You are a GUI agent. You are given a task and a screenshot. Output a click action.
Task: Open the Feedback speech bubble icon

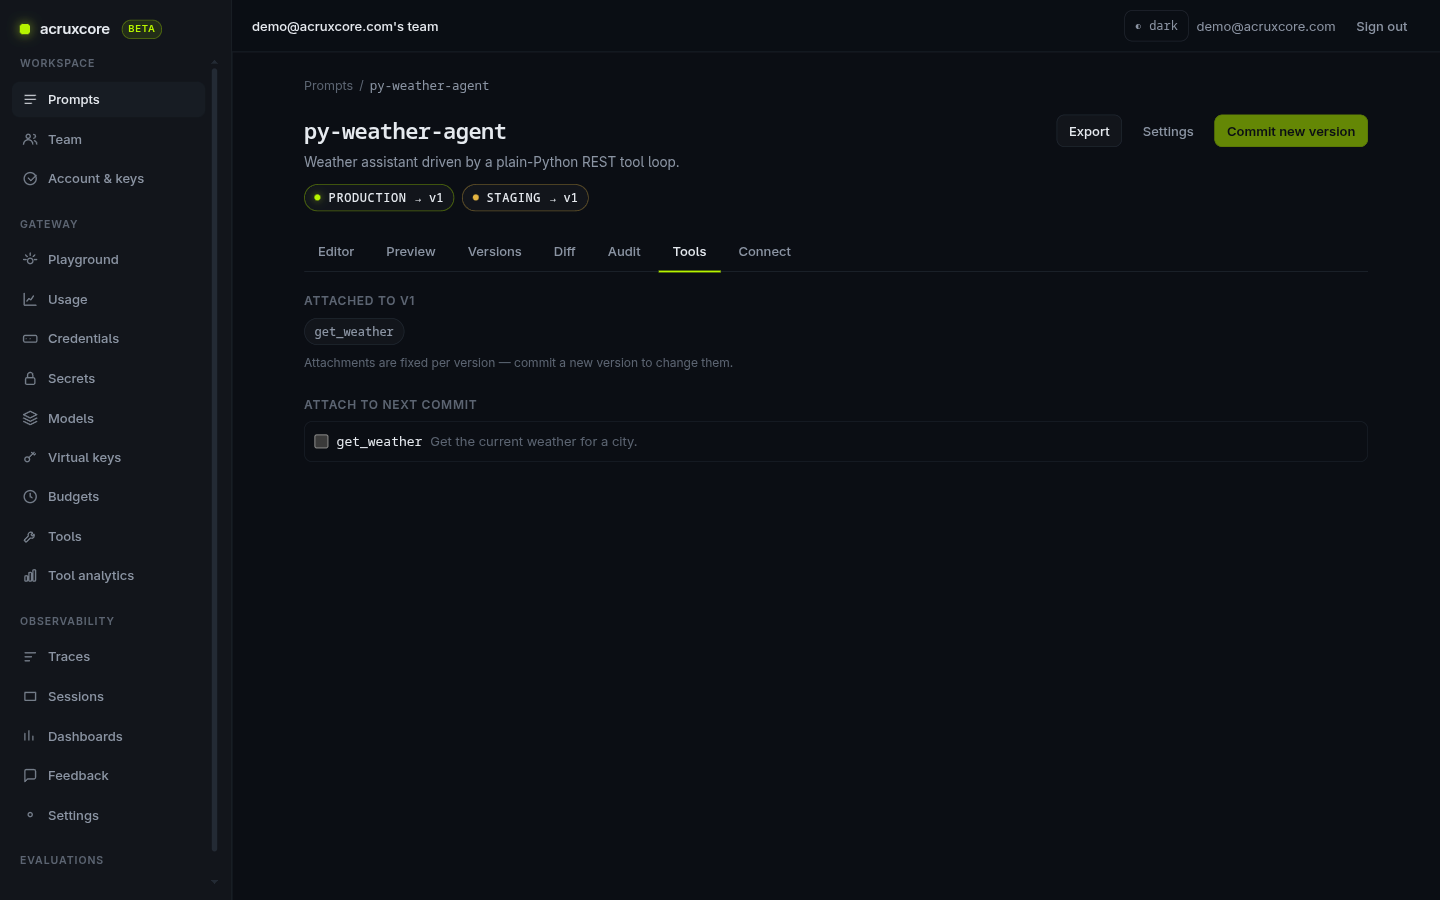point(30,775)
